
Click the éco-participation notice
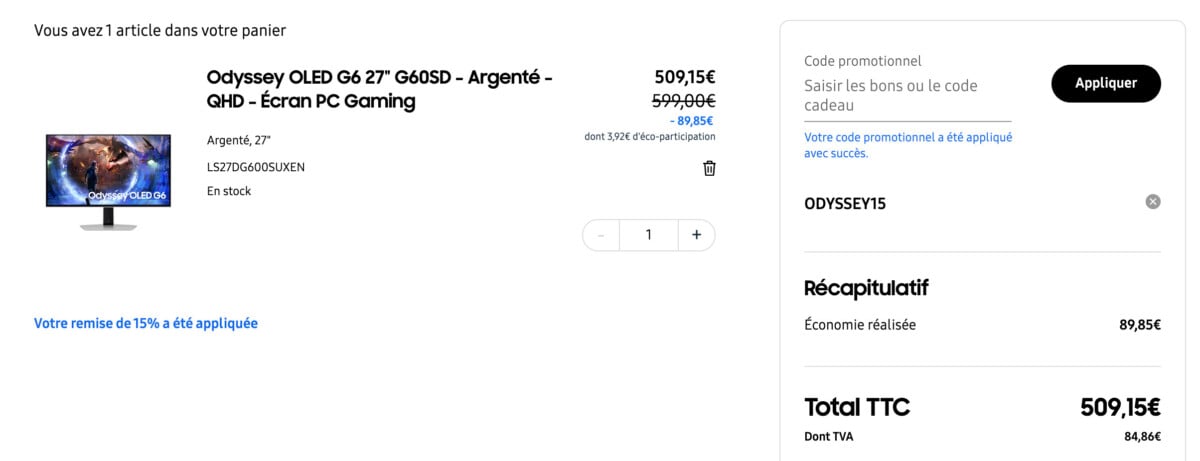tap(650, 137)
